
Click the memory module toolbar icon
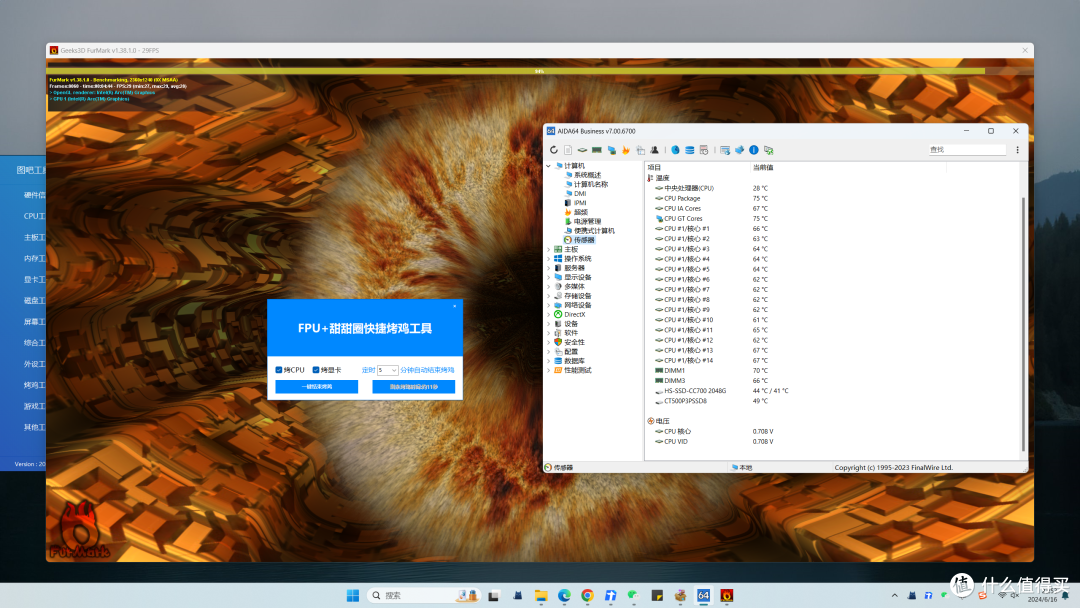point(597,150)
